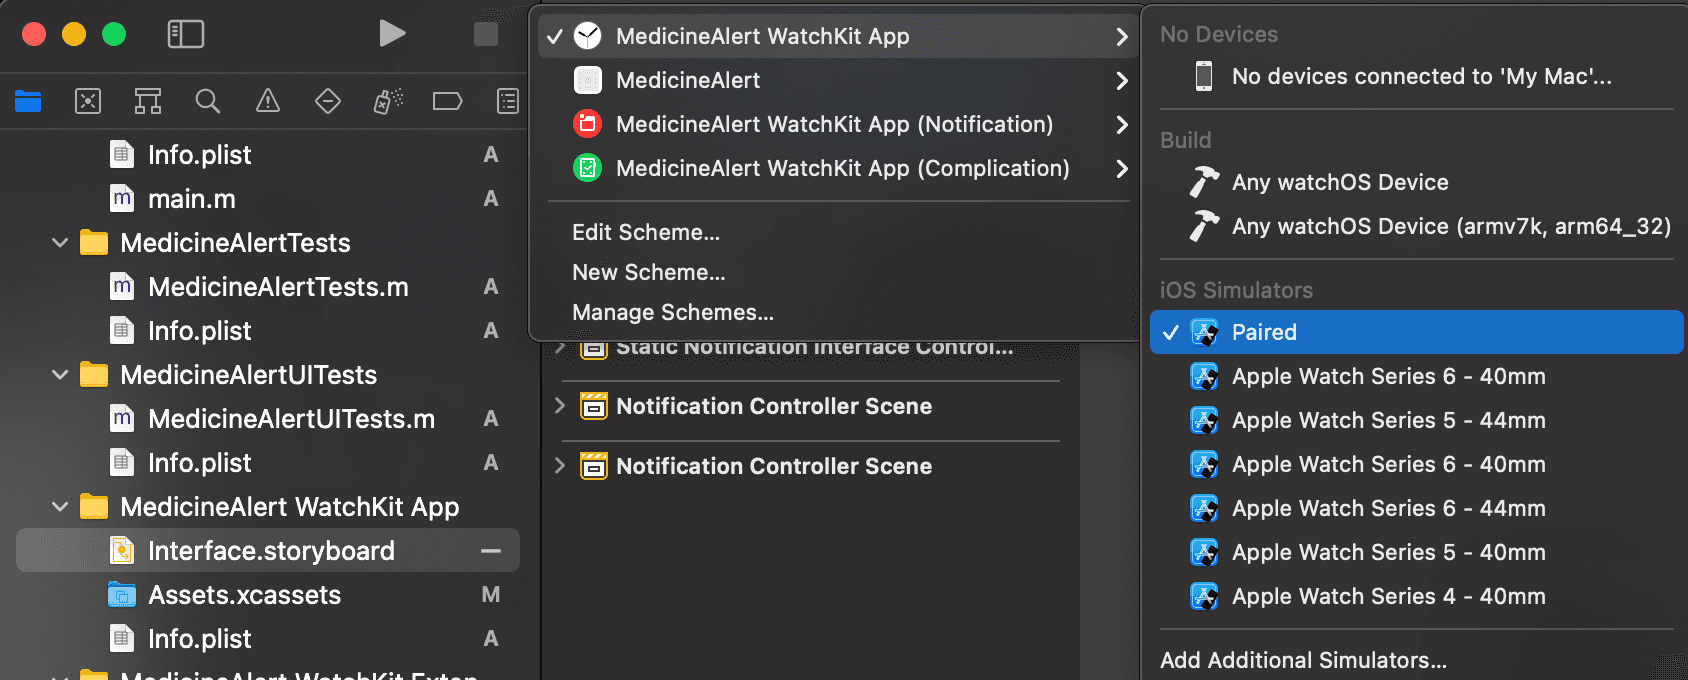Choose MedicineAlert WatchKit App (Complication) scheme
Image resolution: width=1688 pixels, height=680 pixels.
[842, 168]
